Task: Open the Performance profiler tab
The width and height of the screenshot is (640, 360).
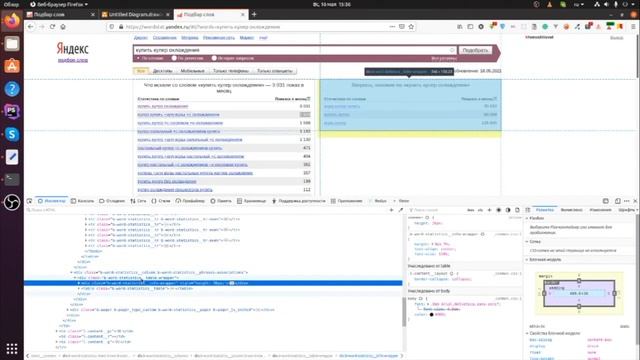Action: (190, 201)
